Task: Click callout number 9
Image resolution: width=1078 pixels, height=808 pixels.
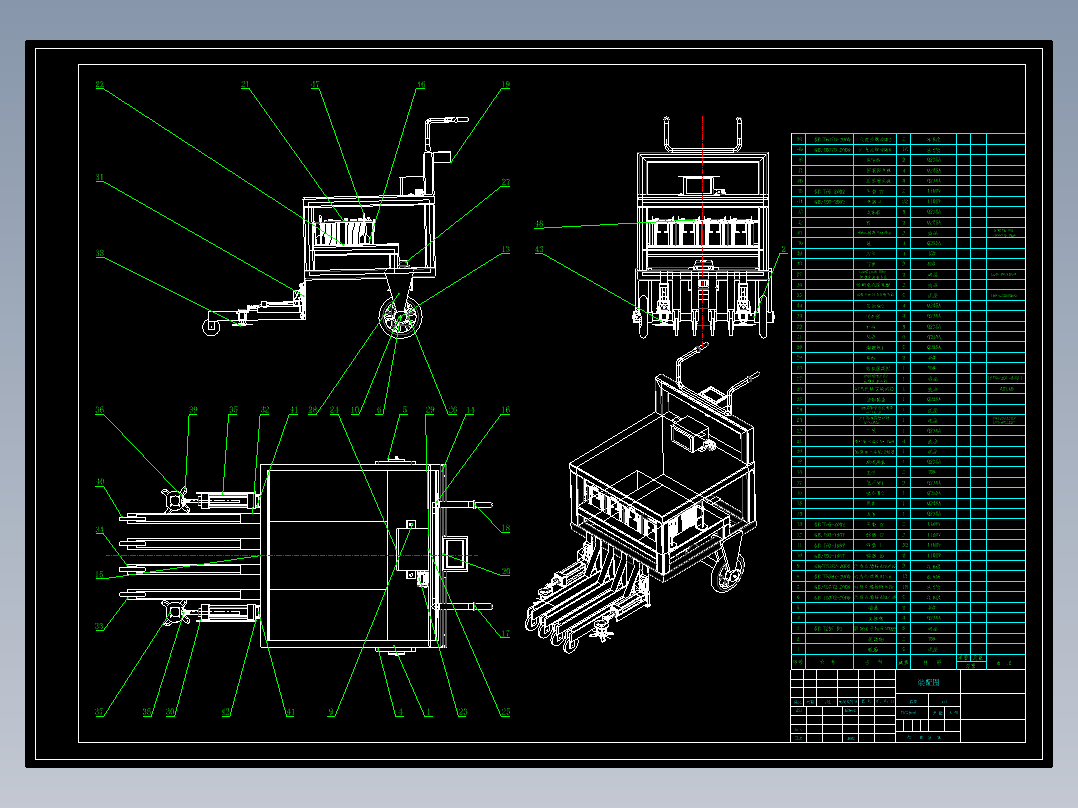Action: pos(331,712)
